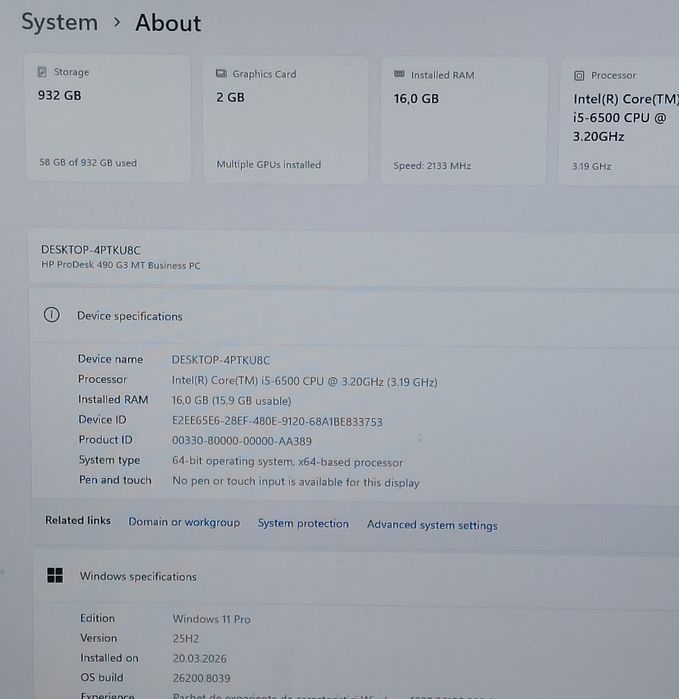
Task: Click the 3.19 GHz processor speed text
Action: coord(592,166)
